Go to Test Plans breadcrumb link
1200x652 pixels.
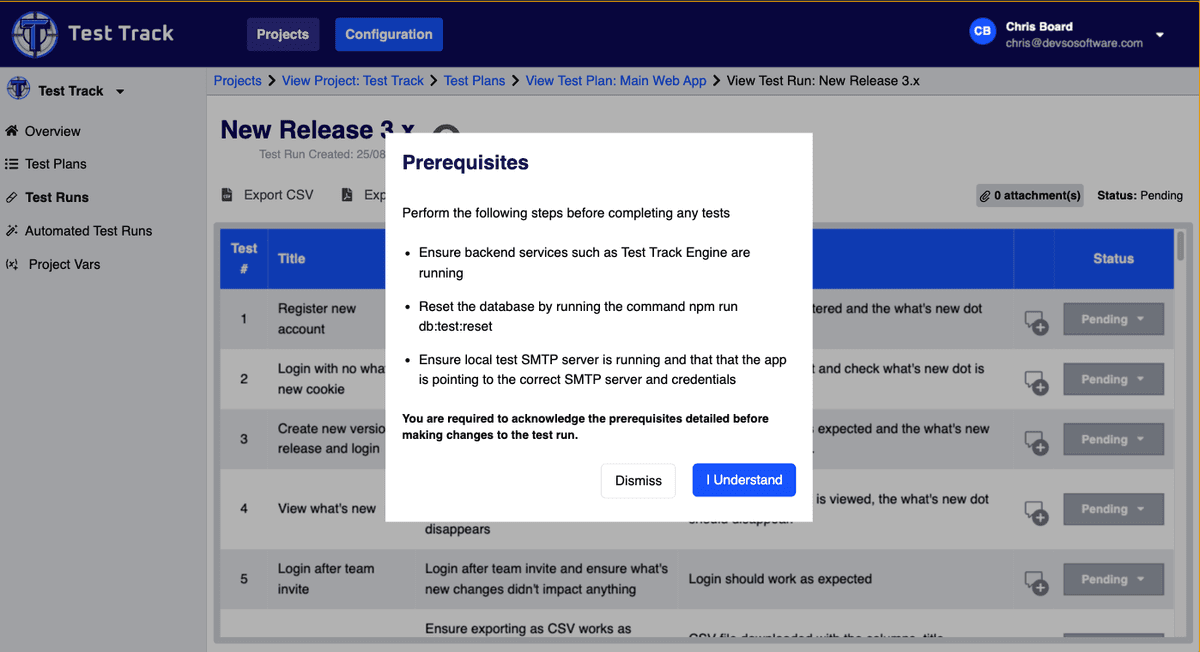[474, 80]
